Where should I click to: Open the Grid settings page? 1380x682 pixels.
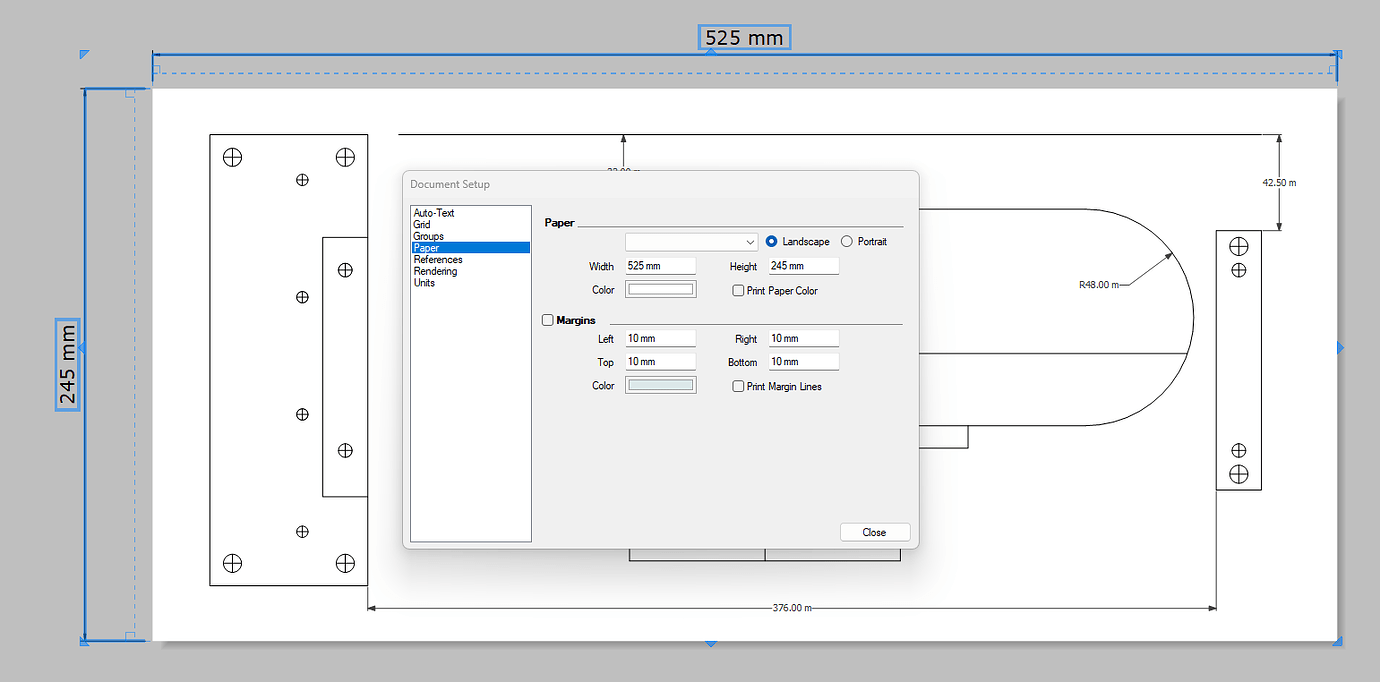tap(422, 224)
